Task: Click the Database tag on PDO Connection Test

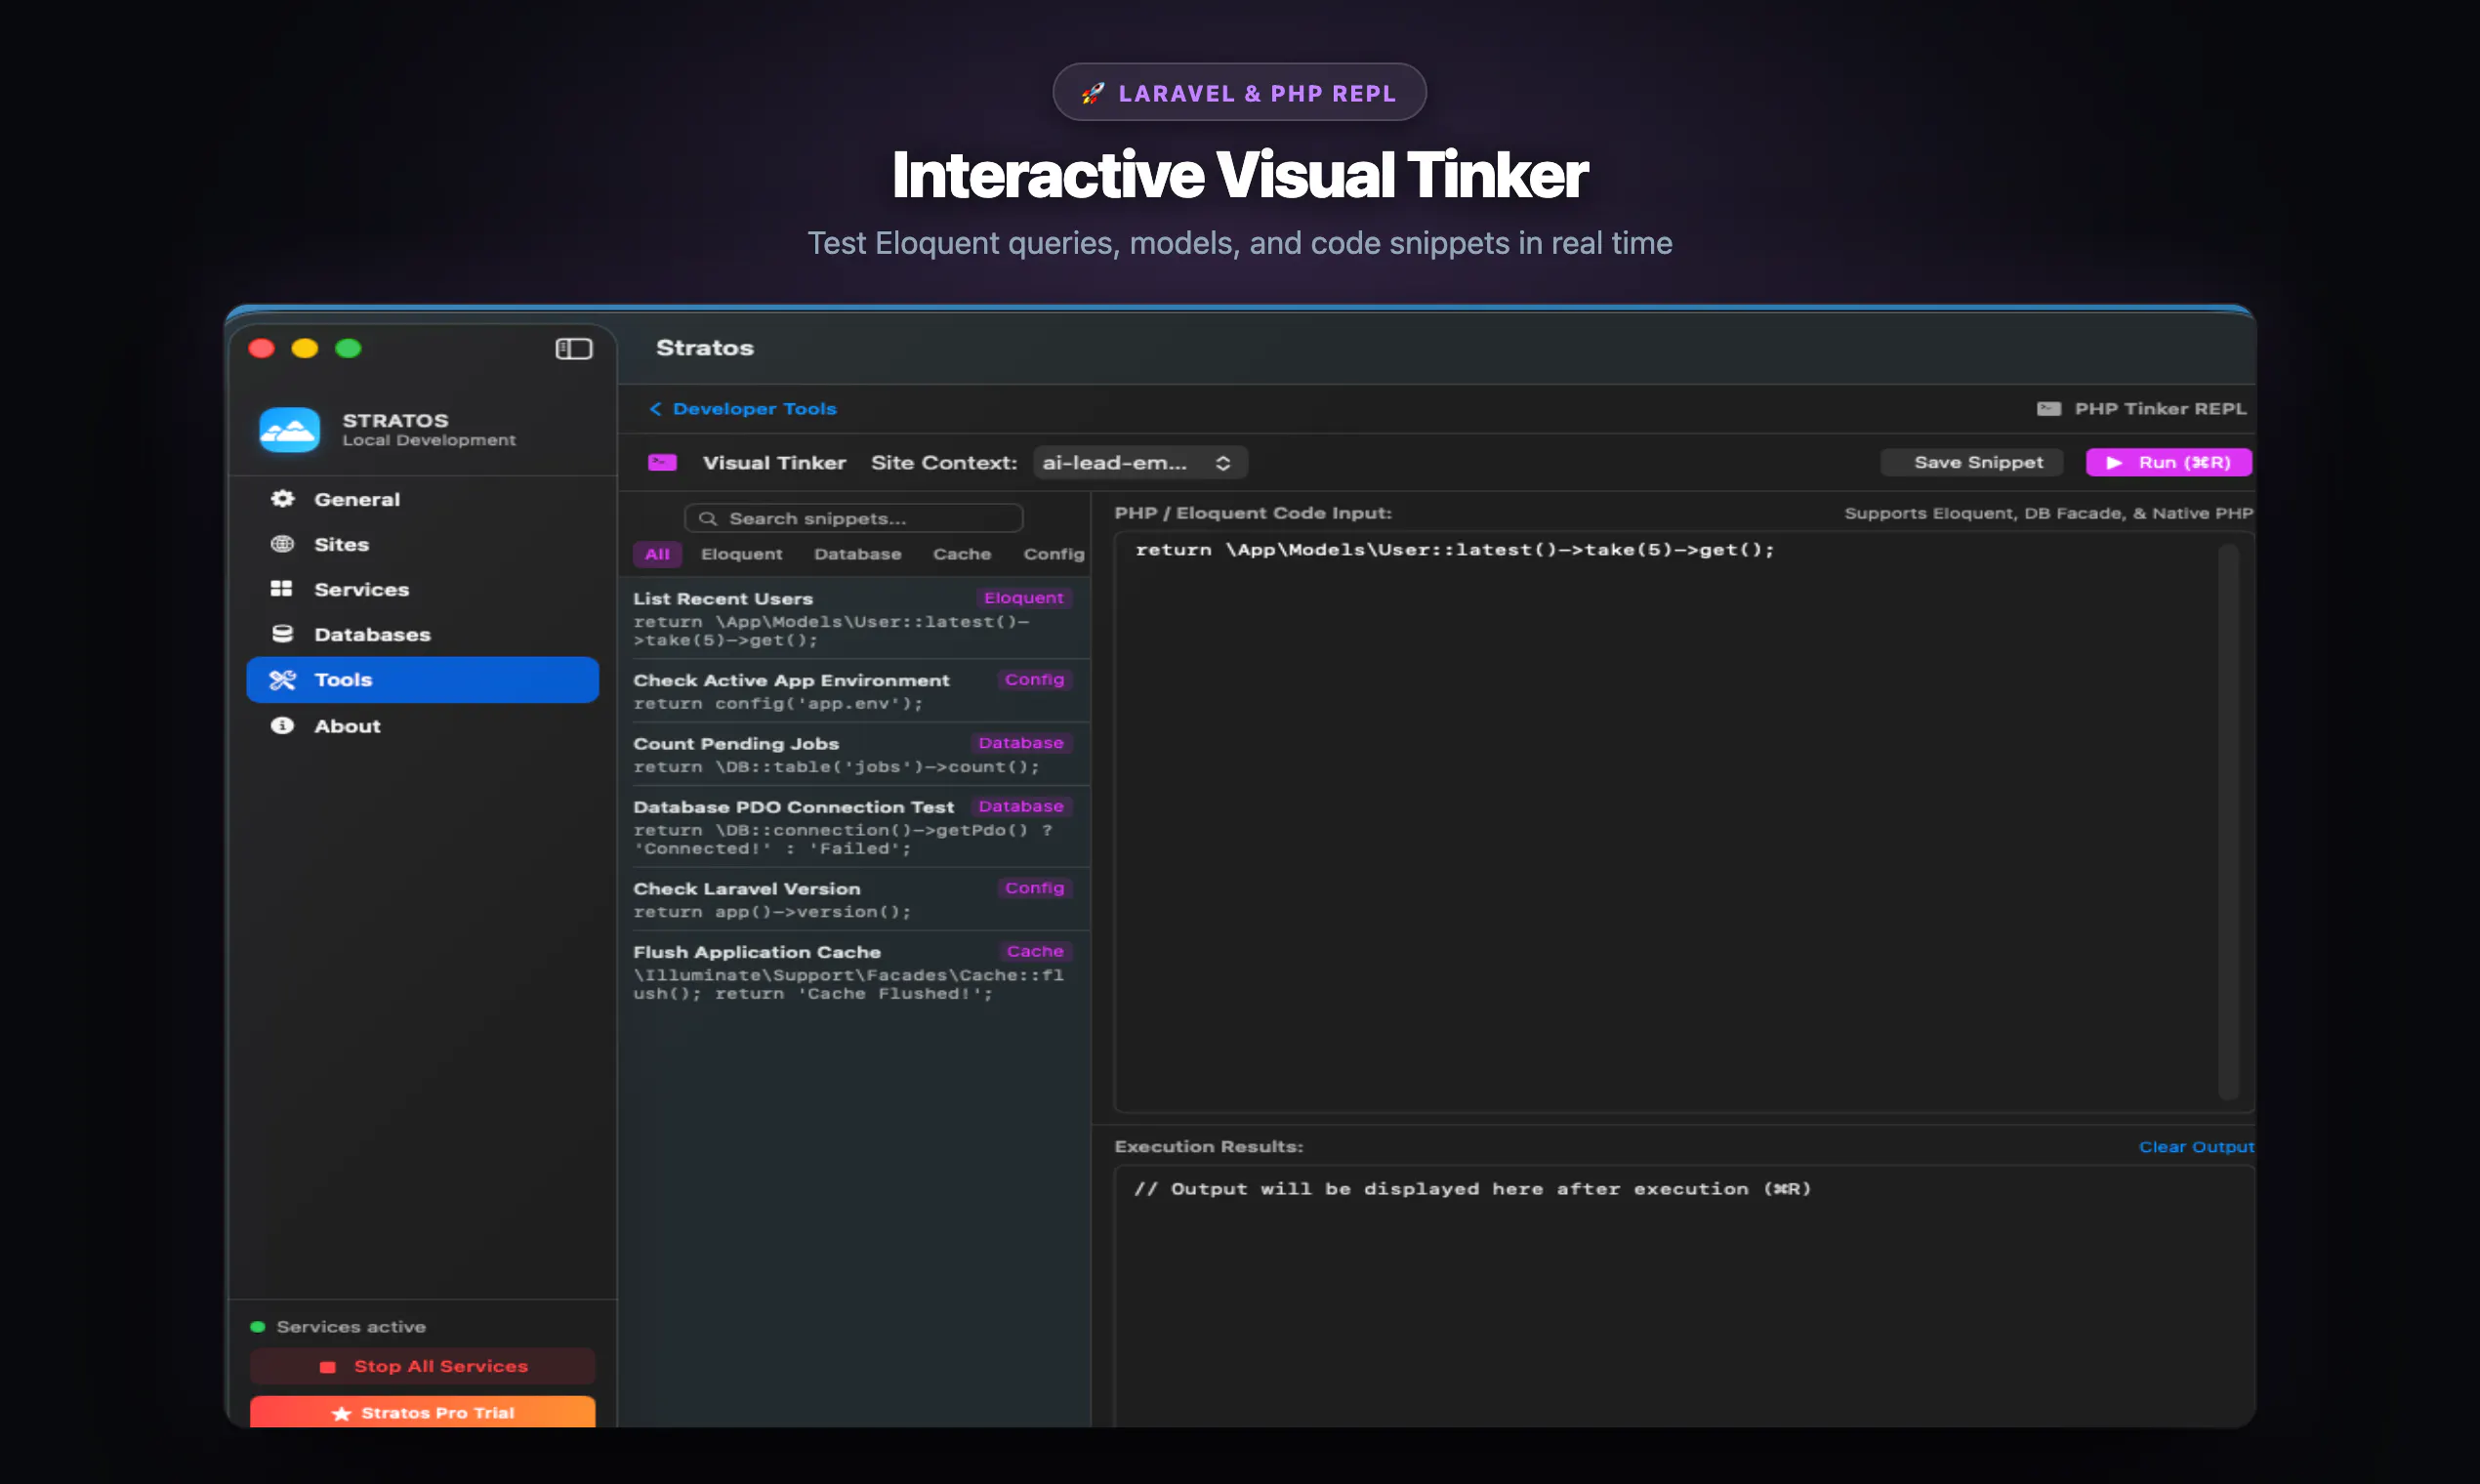Action: coord(1020,806)
